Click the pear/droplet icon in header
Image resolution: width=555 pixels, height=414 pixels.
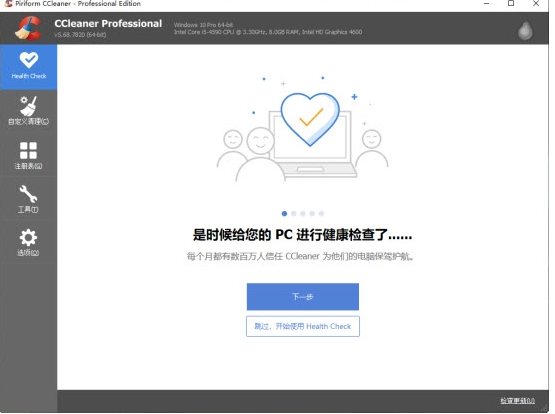point(525,29)
